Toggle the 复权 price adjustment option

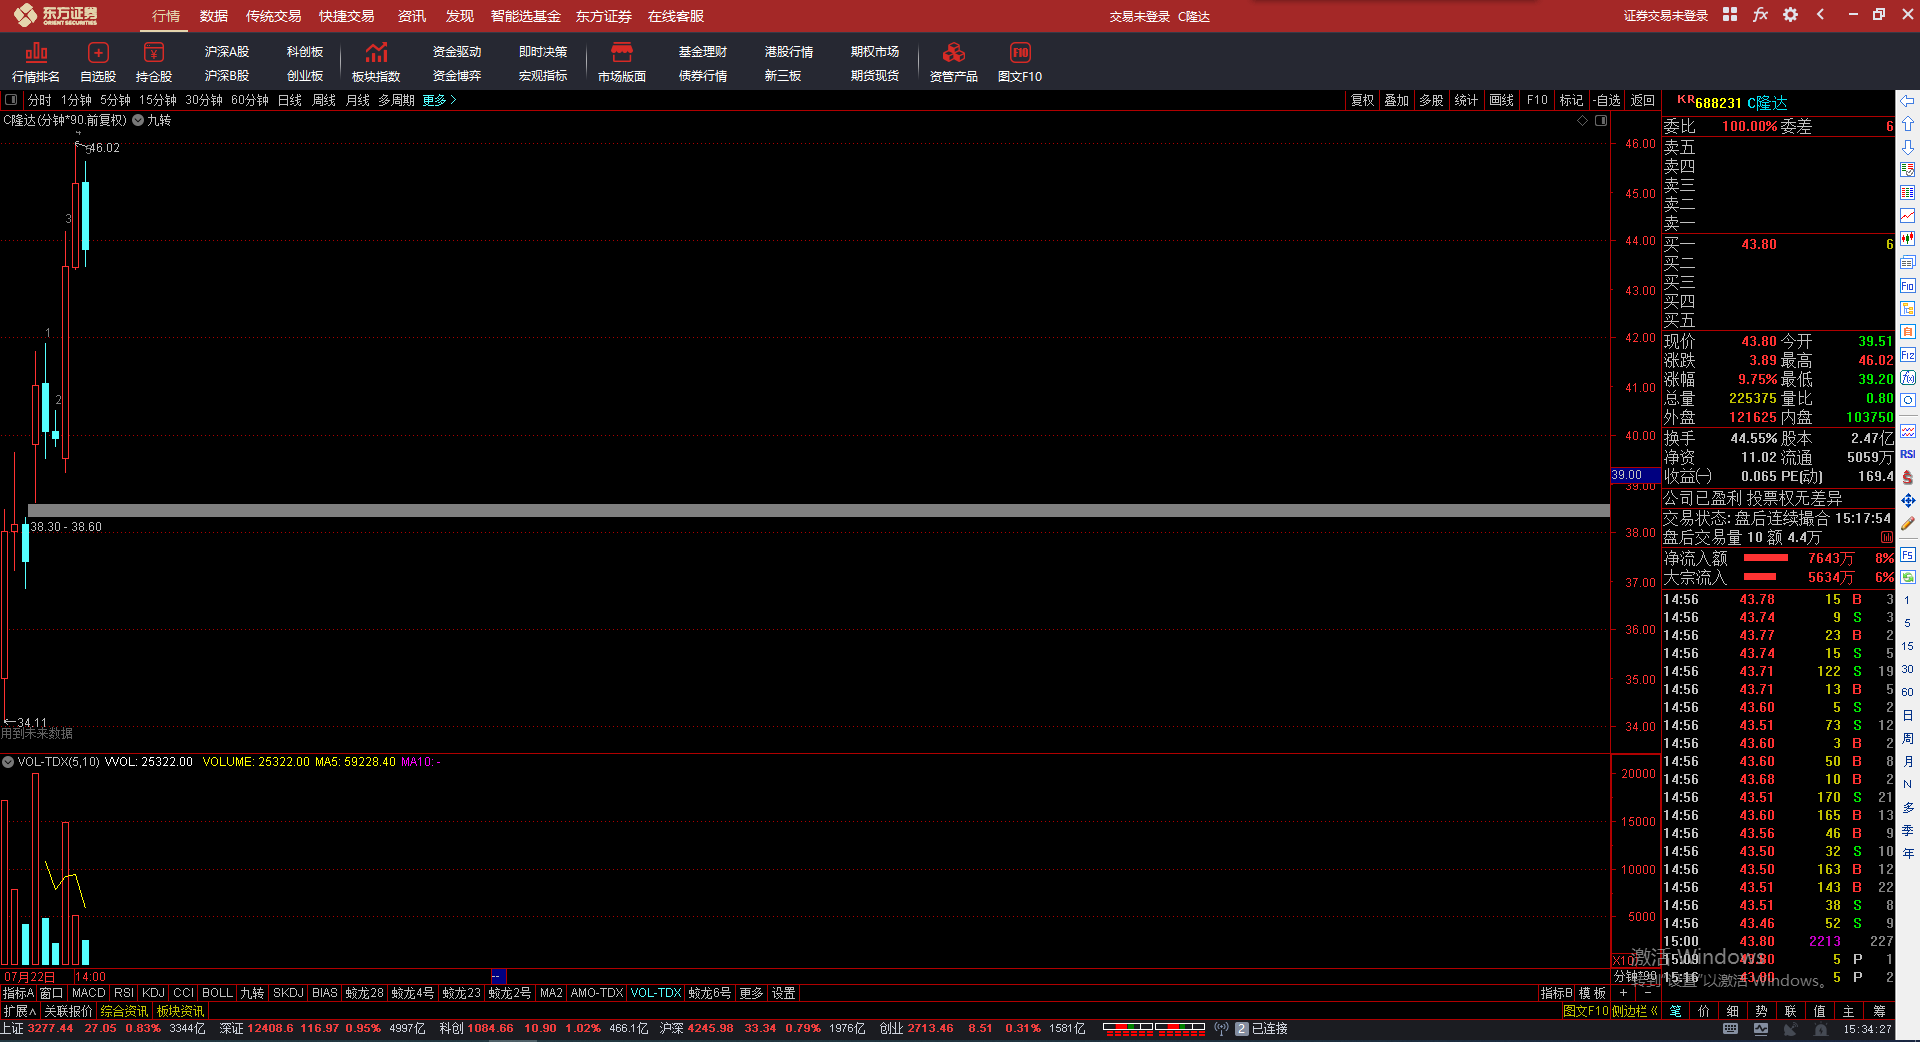(x=1362, y=100)
